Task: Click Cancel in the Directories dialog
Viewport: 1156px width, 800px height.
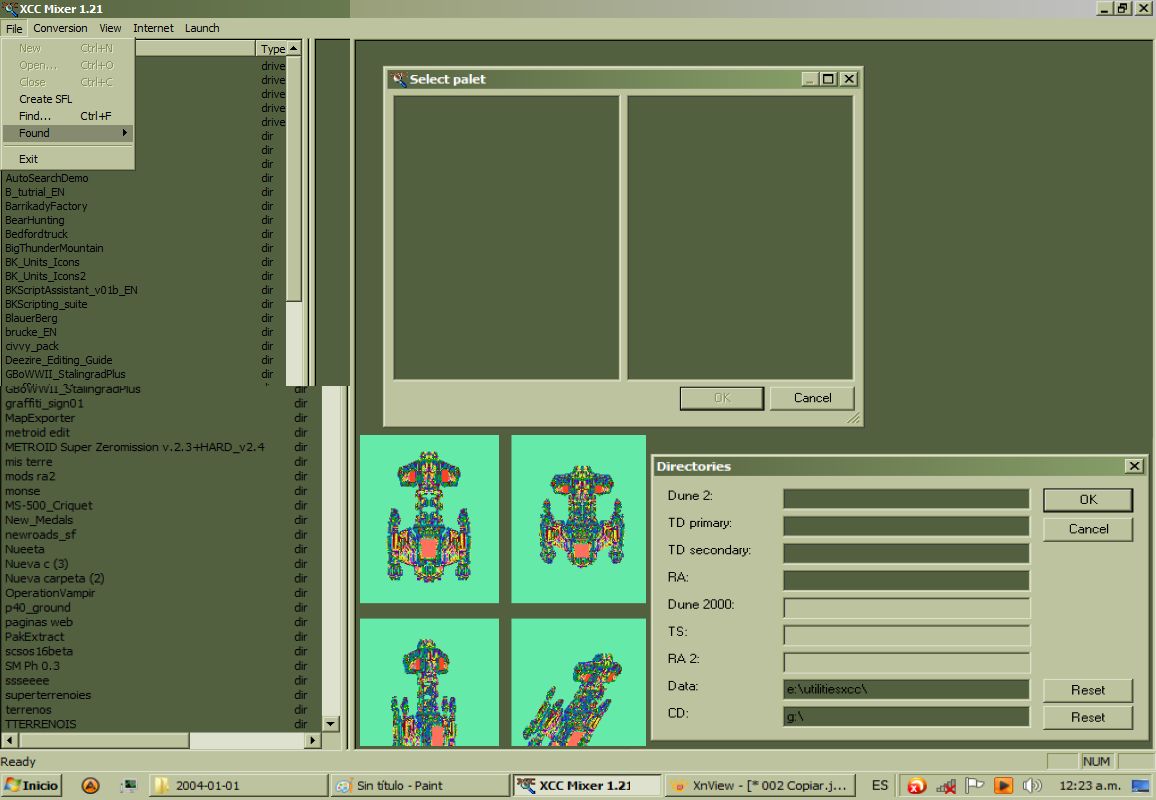Action: coord(1088,529)
